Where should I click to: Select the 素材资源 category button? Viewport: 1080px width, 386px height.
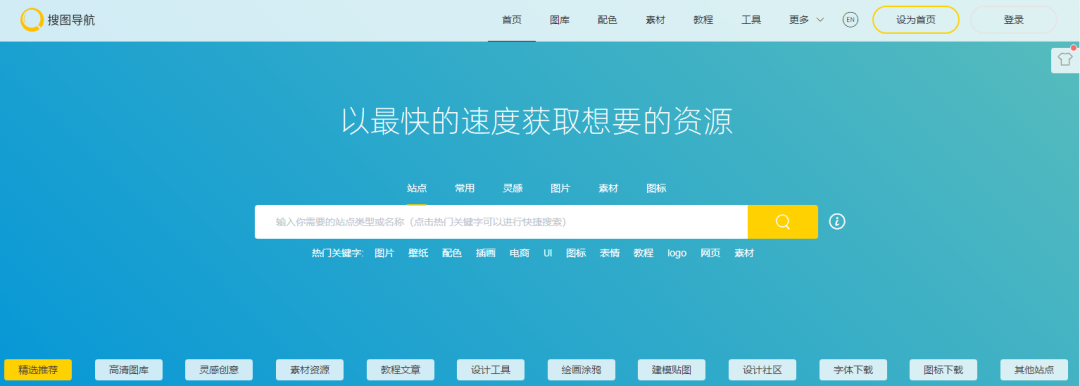(310, 370)
